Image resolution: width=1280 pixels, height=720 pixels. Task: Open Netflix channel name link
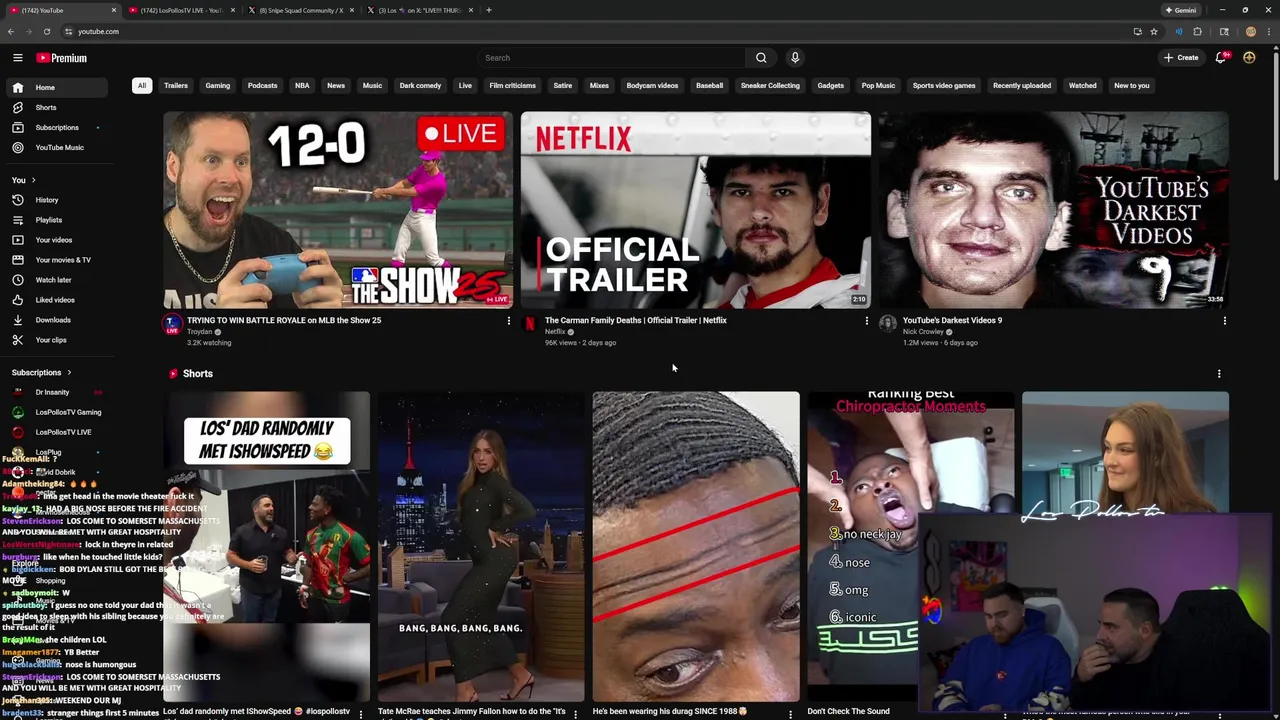tap(555, 332)
